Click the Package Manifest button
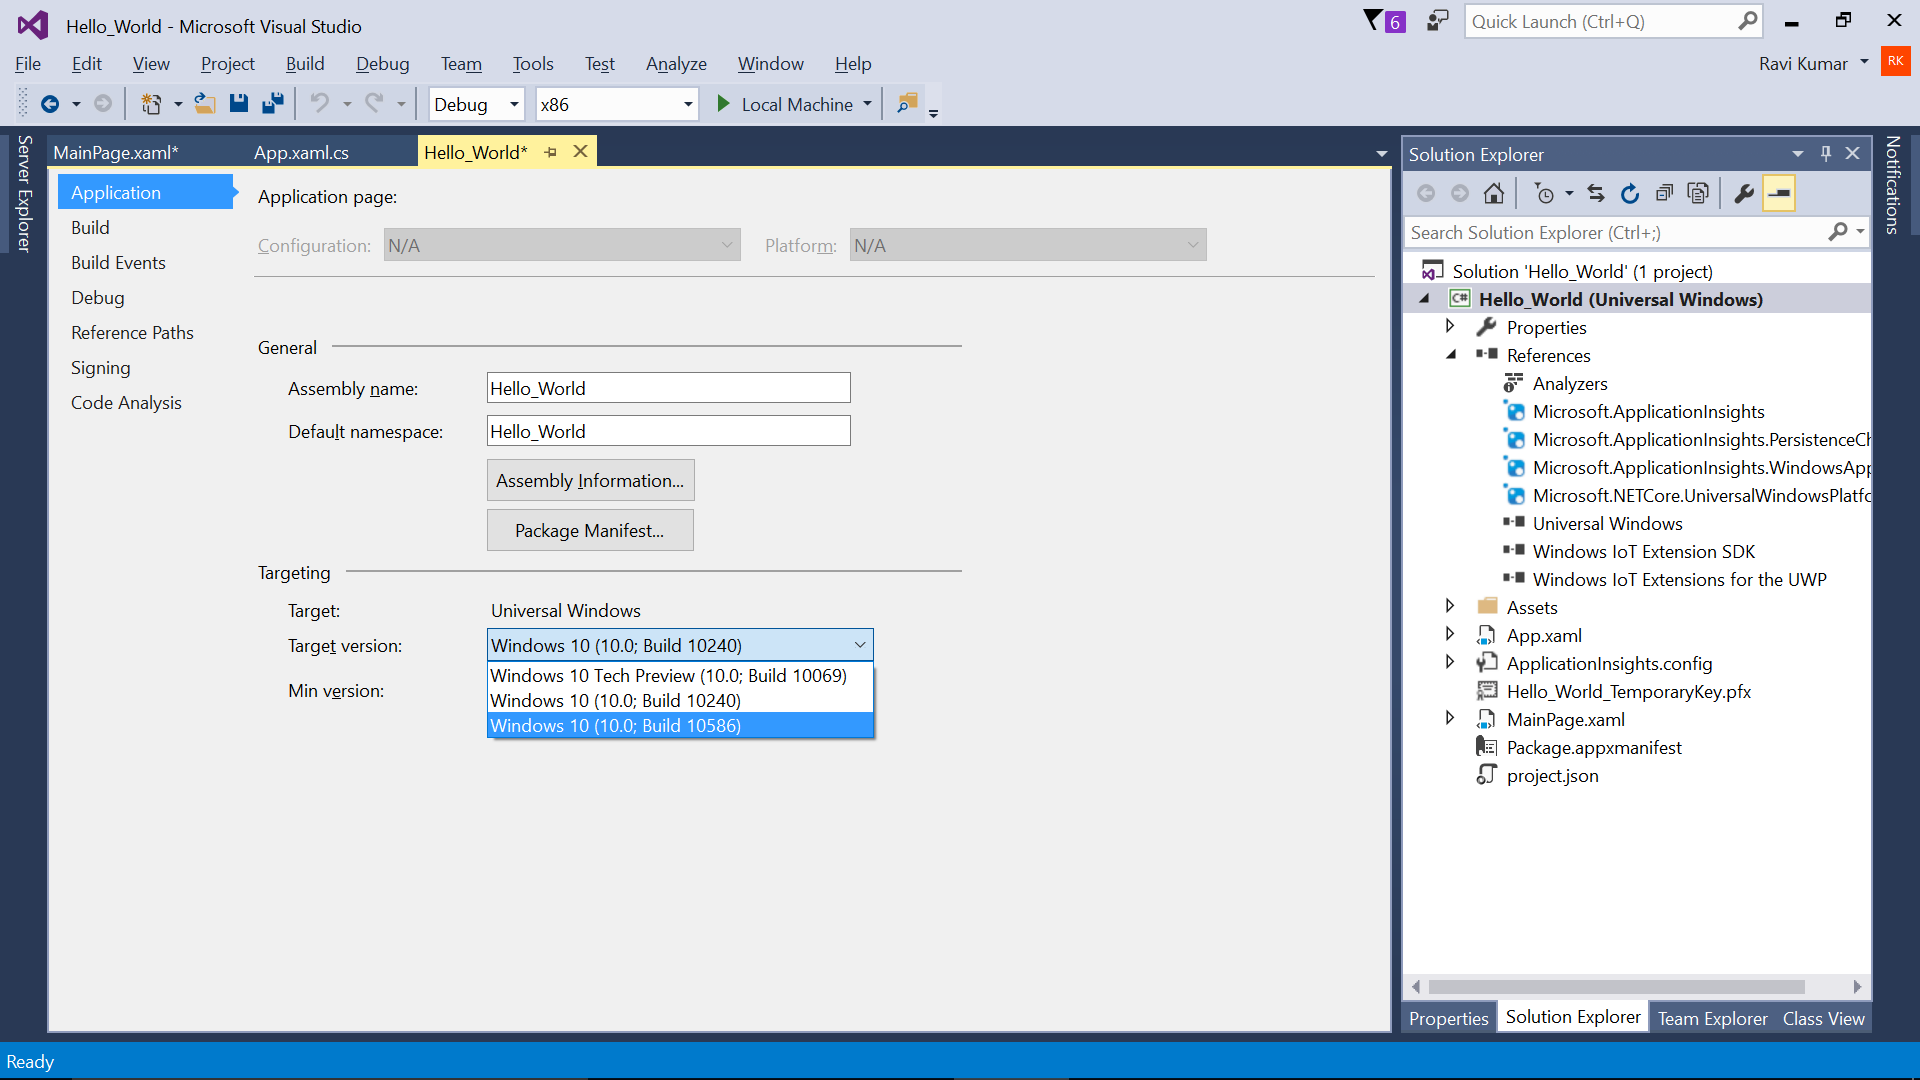Screen dimensions: 1920x1080 click(590, 531)
